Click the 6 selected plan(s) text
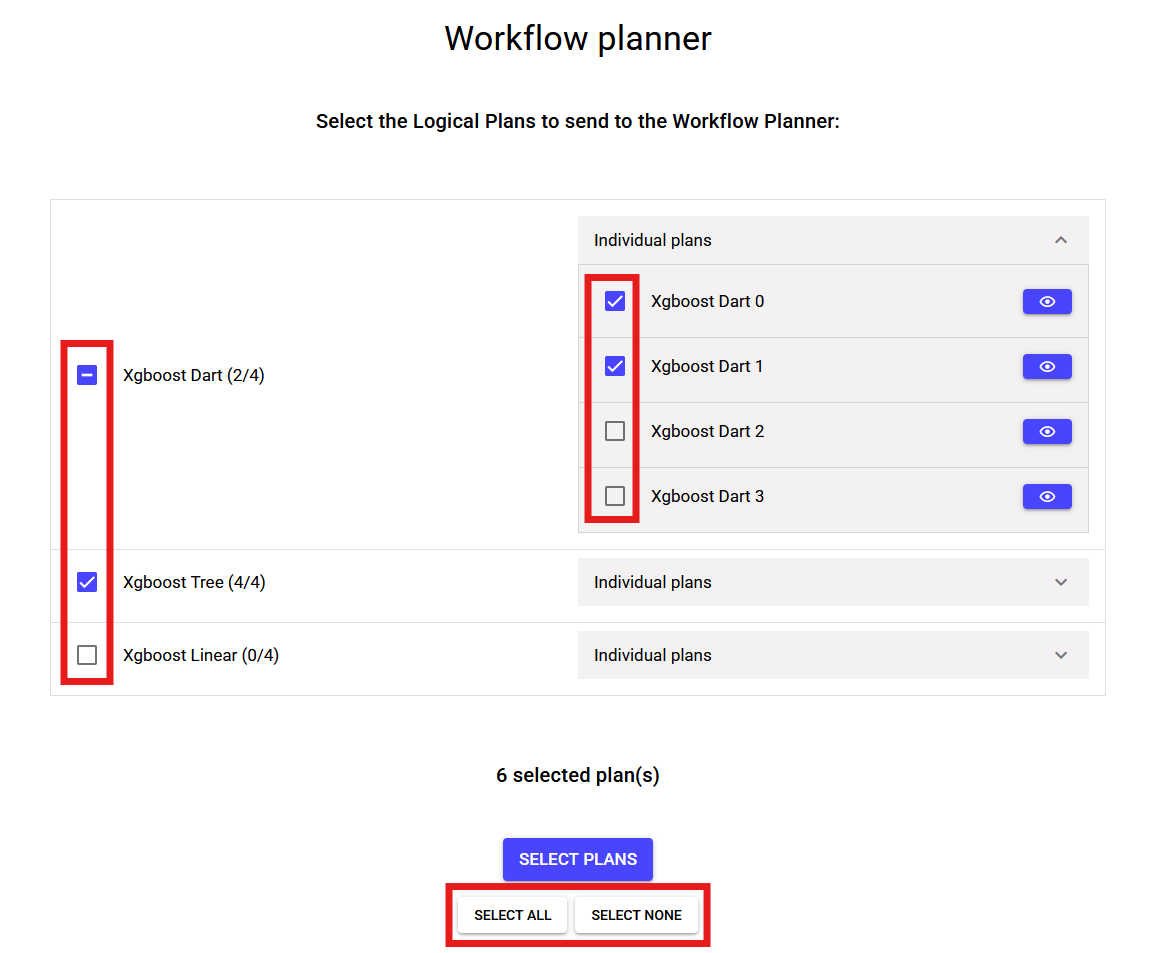The width and height of the screenshot is (1153, 953). [x=578, y=775]
